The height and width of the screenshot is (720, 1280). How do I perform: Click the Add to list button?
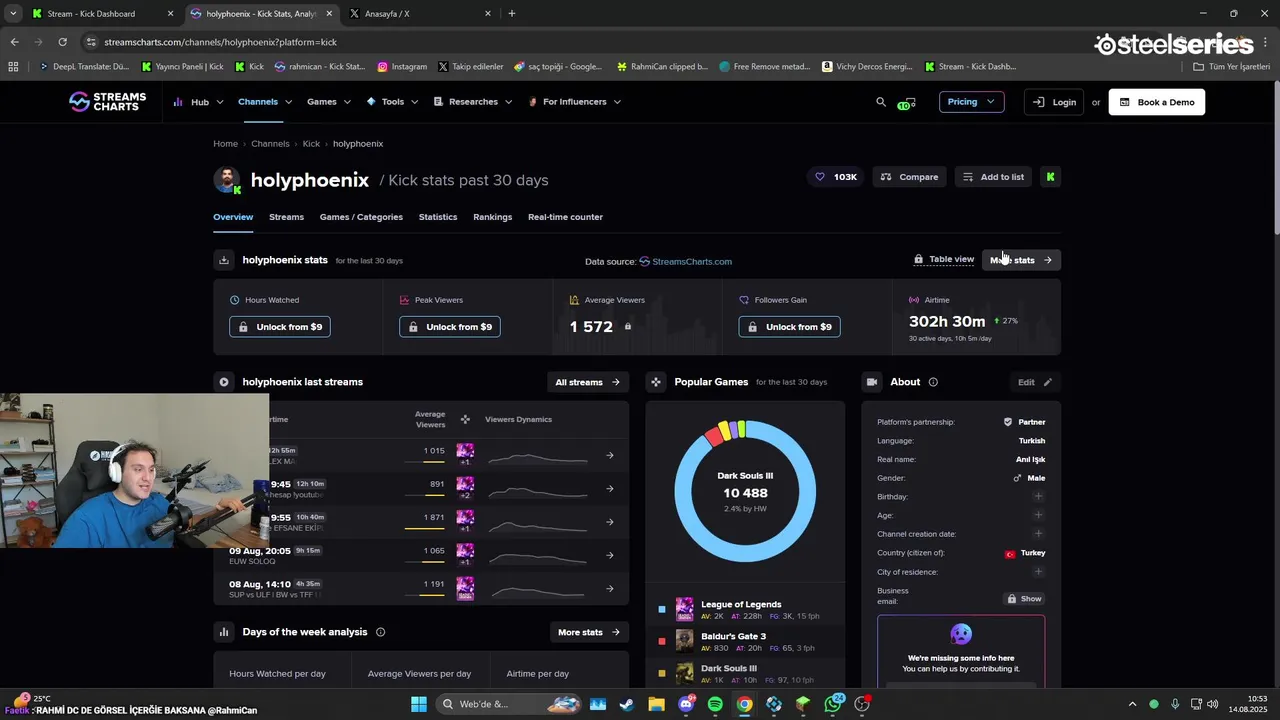click(993, 177)
